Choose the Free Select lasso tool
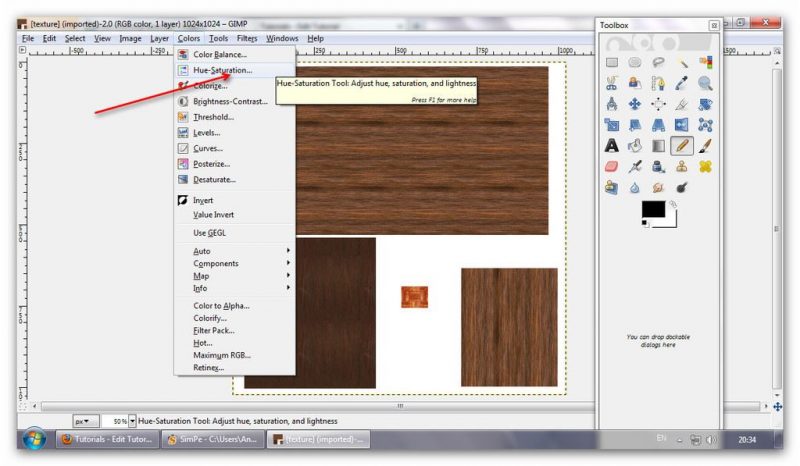Image resolution: width=800 pixels, height=466 pixels. (658, 62)
